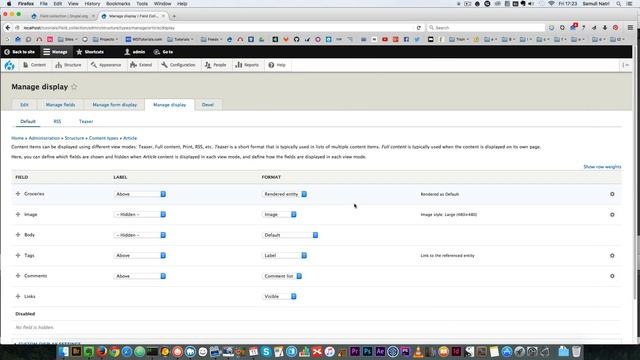Grab the Tags row drag handle

[x=18, y=255]
